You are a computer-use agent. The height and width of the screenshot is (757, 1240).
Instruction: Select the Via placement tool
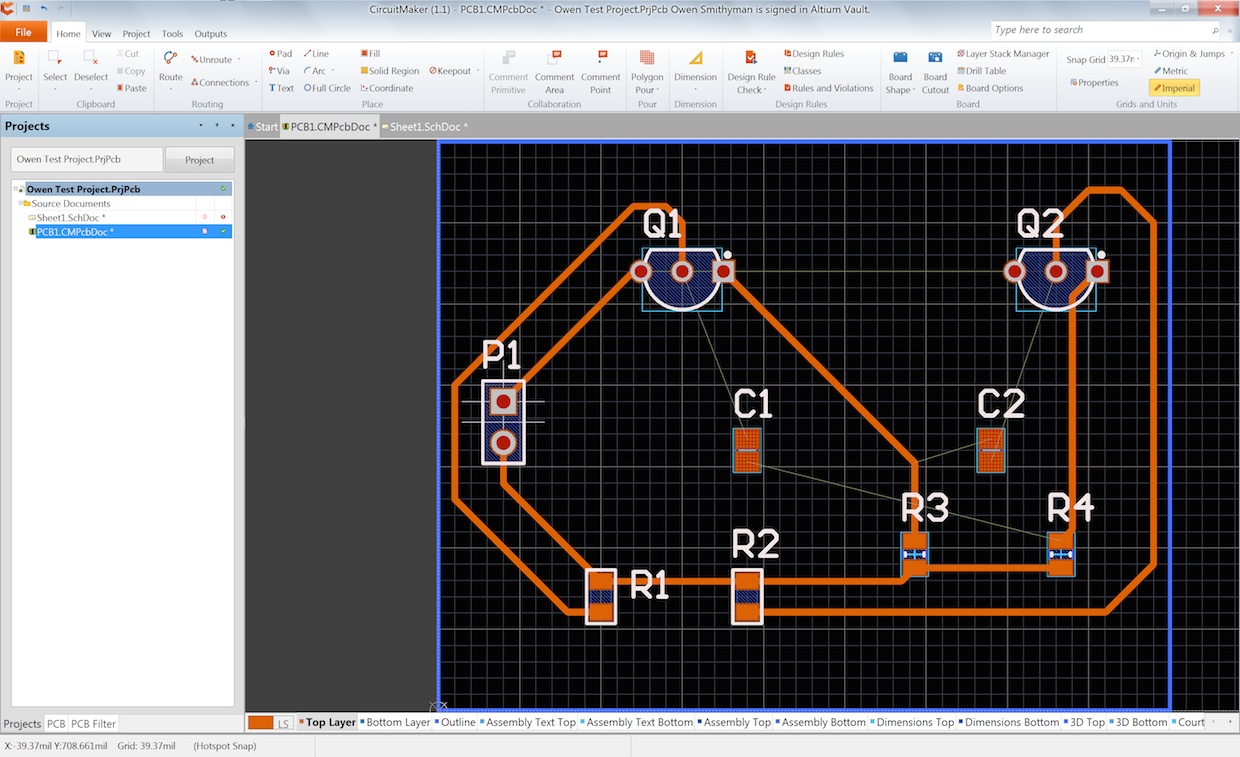coord(280,71)
